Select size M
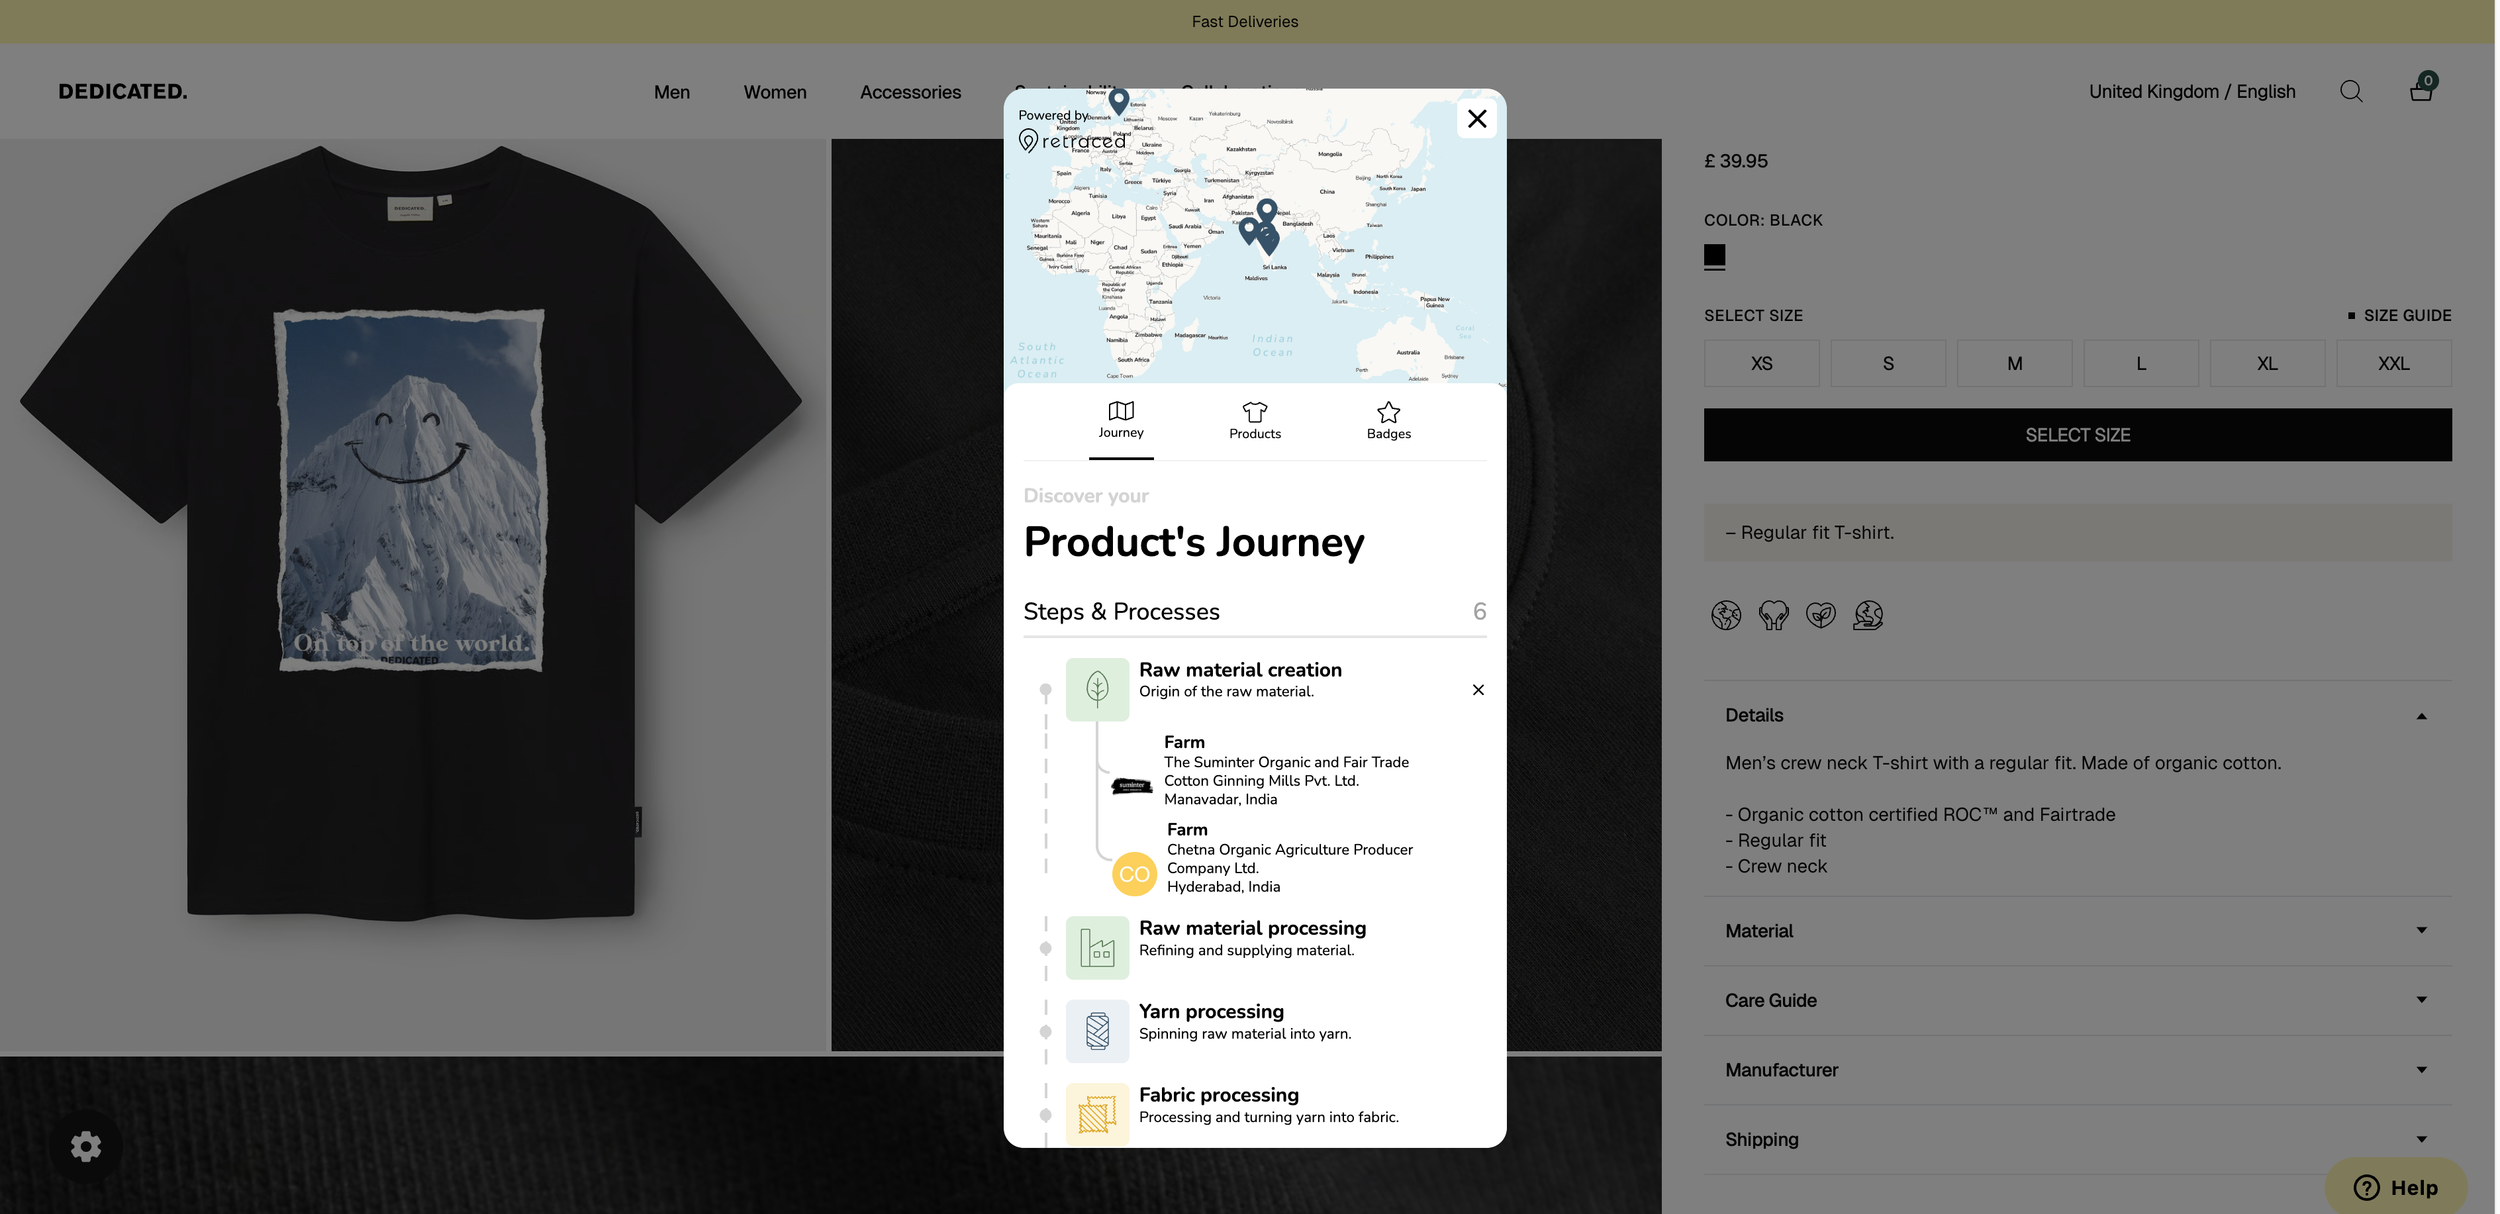This screenshot has width=2500, height=1214. tap(2014, 363)
